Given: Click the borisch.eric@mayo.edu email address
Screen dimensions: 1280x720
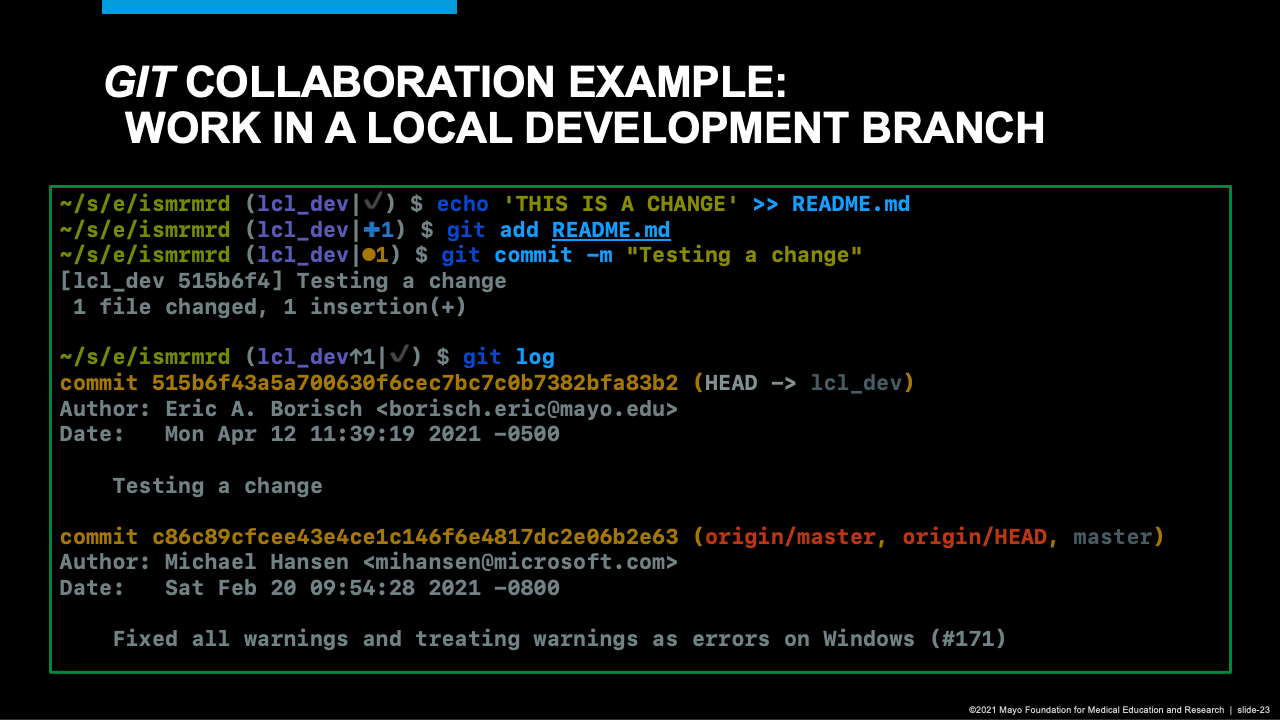Looking at the screenshot, I should [x=533, y=409].
